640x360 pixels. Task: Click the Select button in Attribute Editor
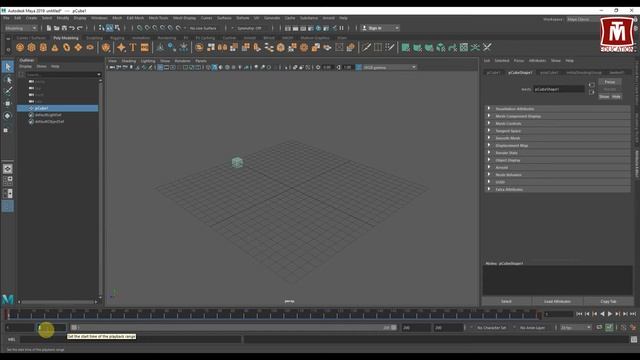[x=507, y=301]
